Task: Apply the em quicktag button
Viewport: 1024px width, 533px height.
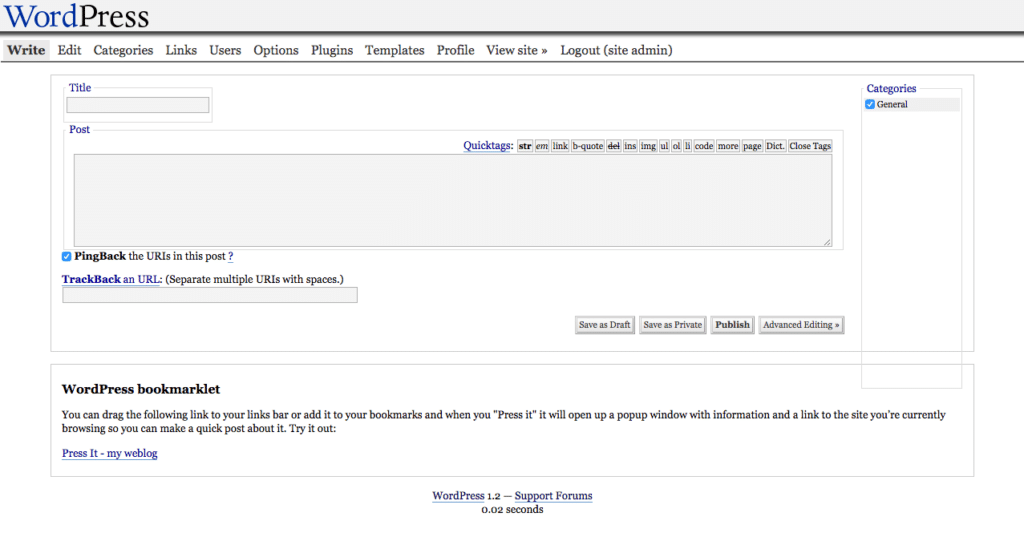Action: tap(542, 146)
